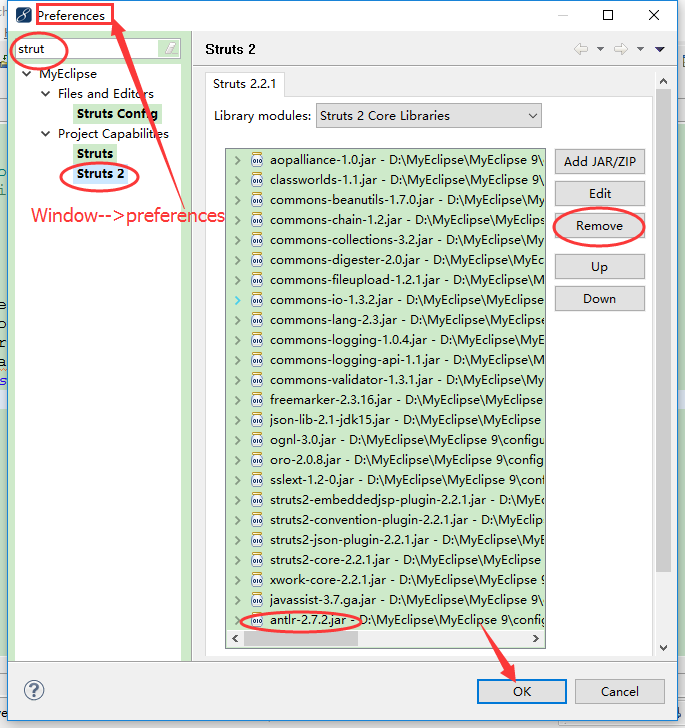Viewport: 685px width, 728px height.
Task: Click horizontal scrollbar thumb of jar list
Action: tap(301, 639)
